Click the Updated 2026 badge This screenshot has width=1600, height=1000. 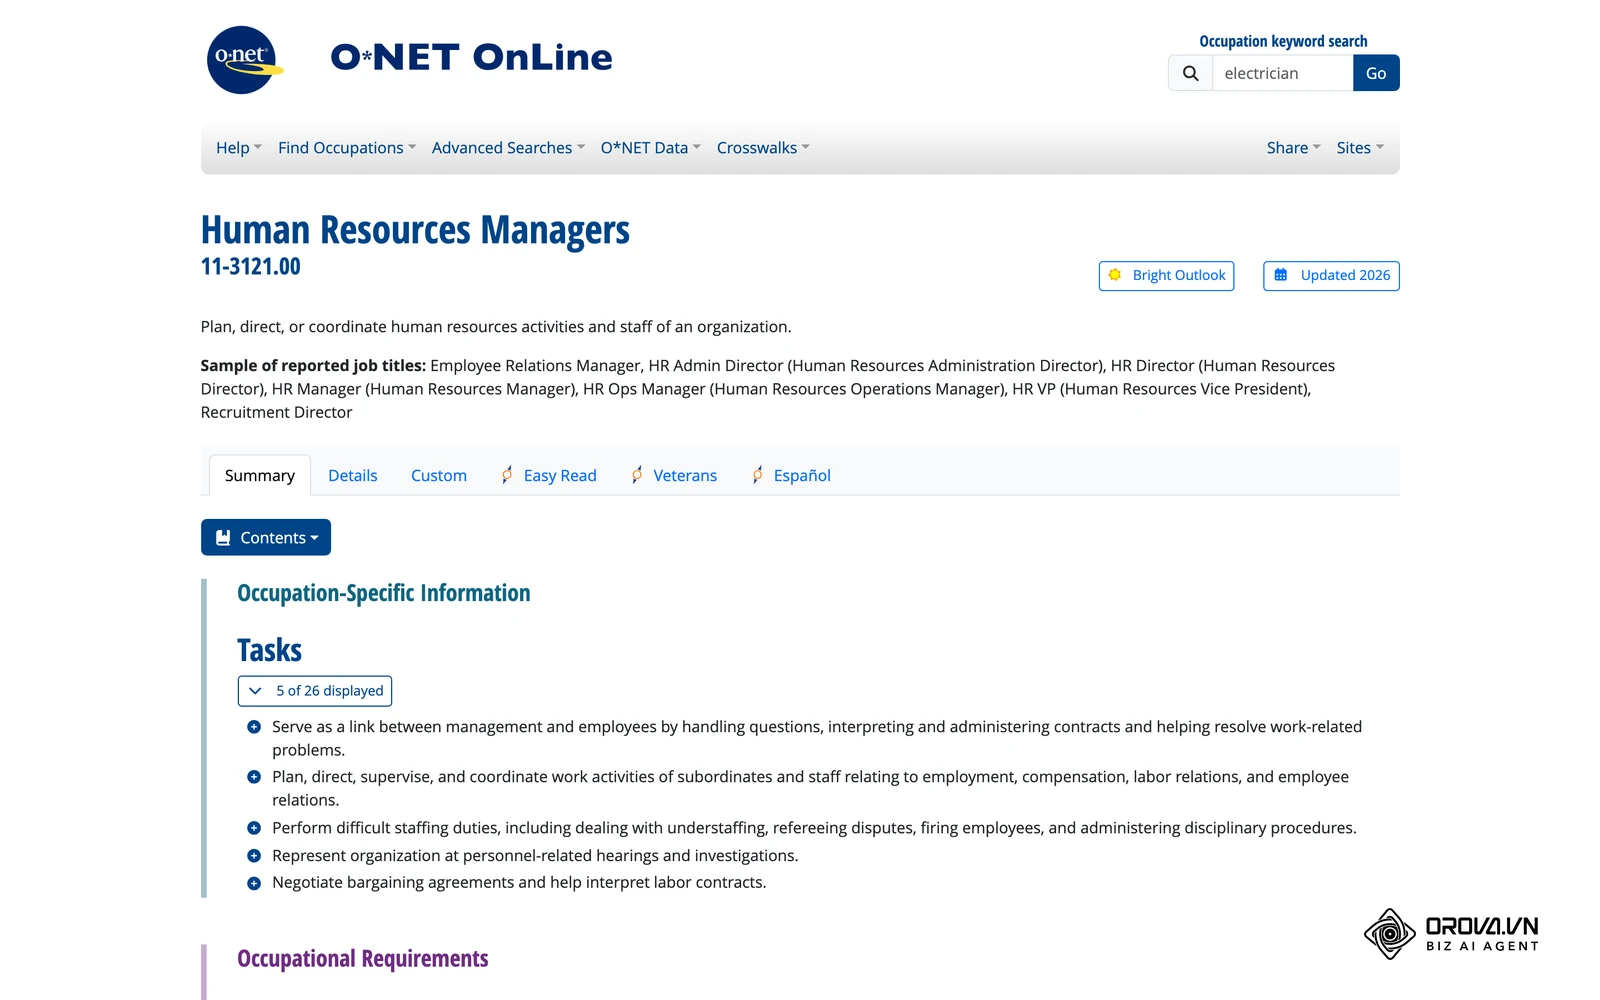pos(1332,276)
